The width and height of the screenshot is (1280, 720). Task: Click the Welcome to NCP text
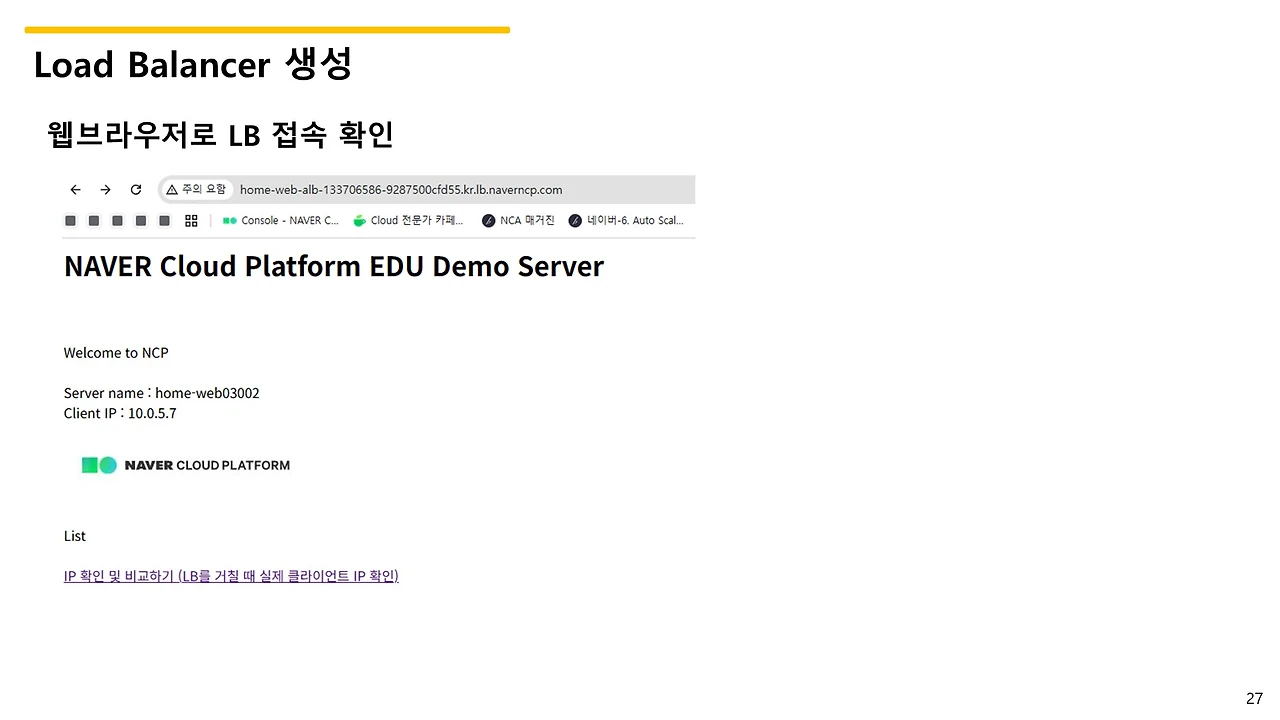click(116, 353)
